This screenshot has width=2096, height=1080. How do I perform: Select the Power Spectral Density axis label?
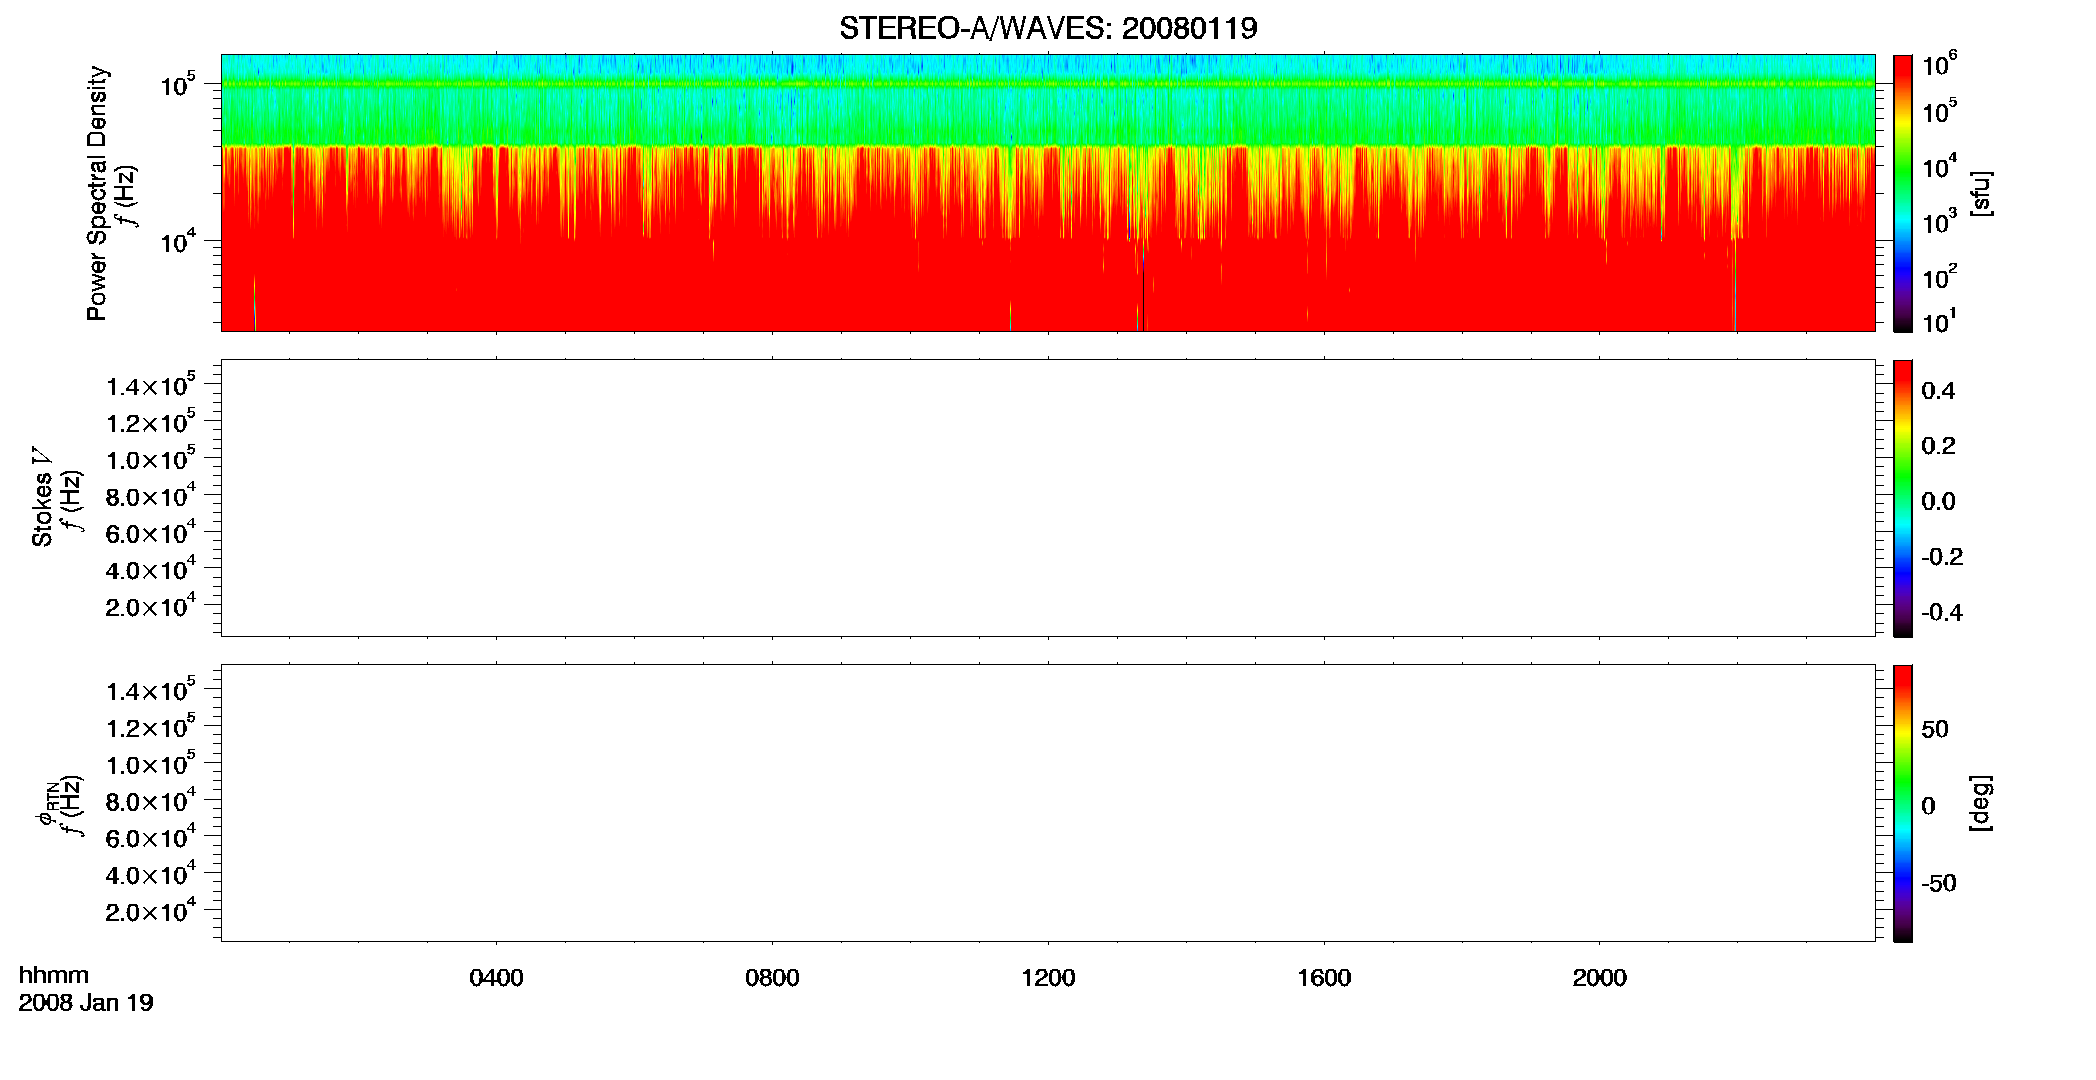pyautogui.click(x=97, y=193)
